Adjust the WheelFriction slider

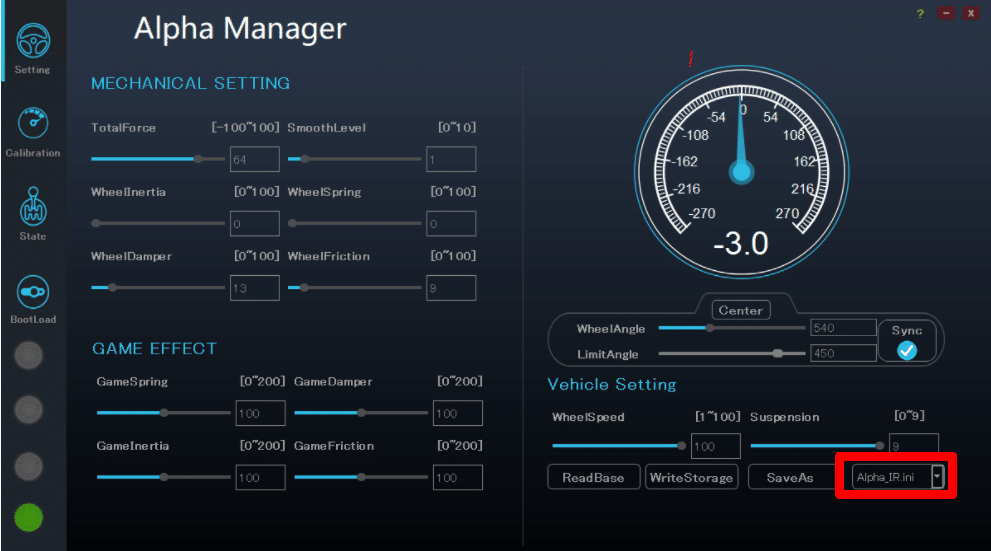pyautogui.click(x=355, y=288)
